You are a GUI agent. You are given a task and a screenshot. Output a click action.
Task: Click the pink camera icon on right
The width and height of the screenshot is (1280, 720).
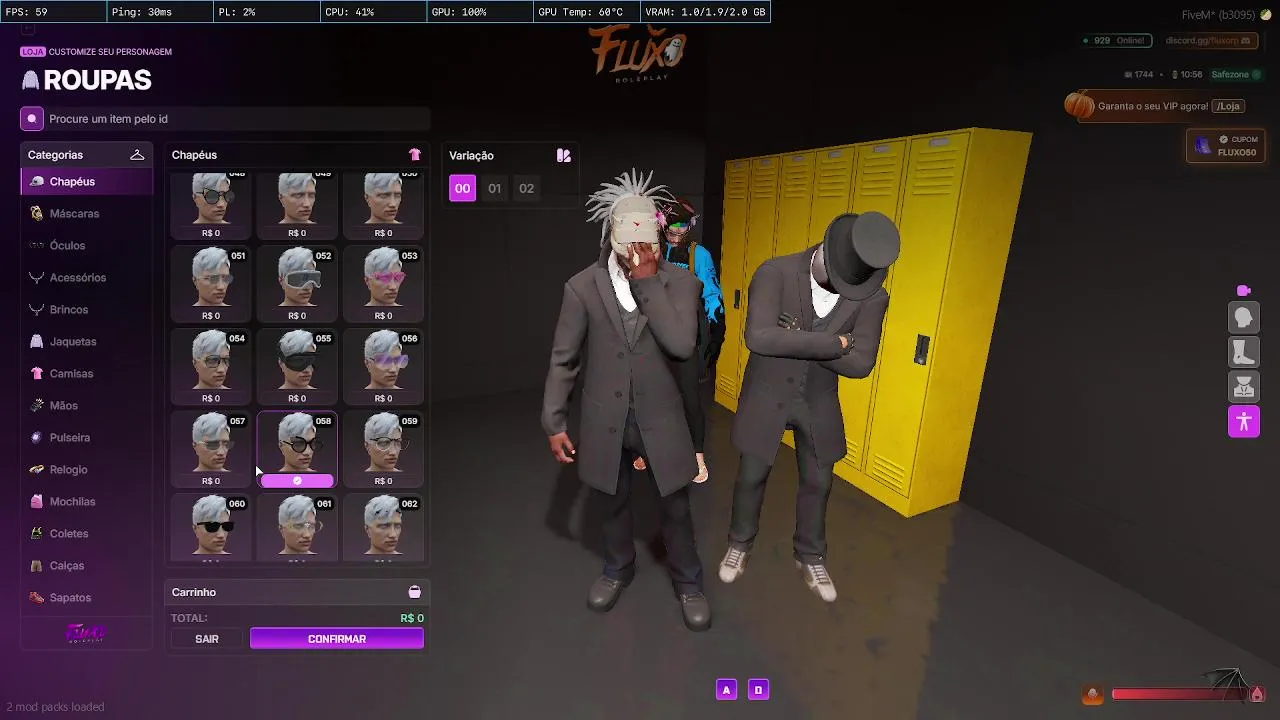coord(1243,291)
